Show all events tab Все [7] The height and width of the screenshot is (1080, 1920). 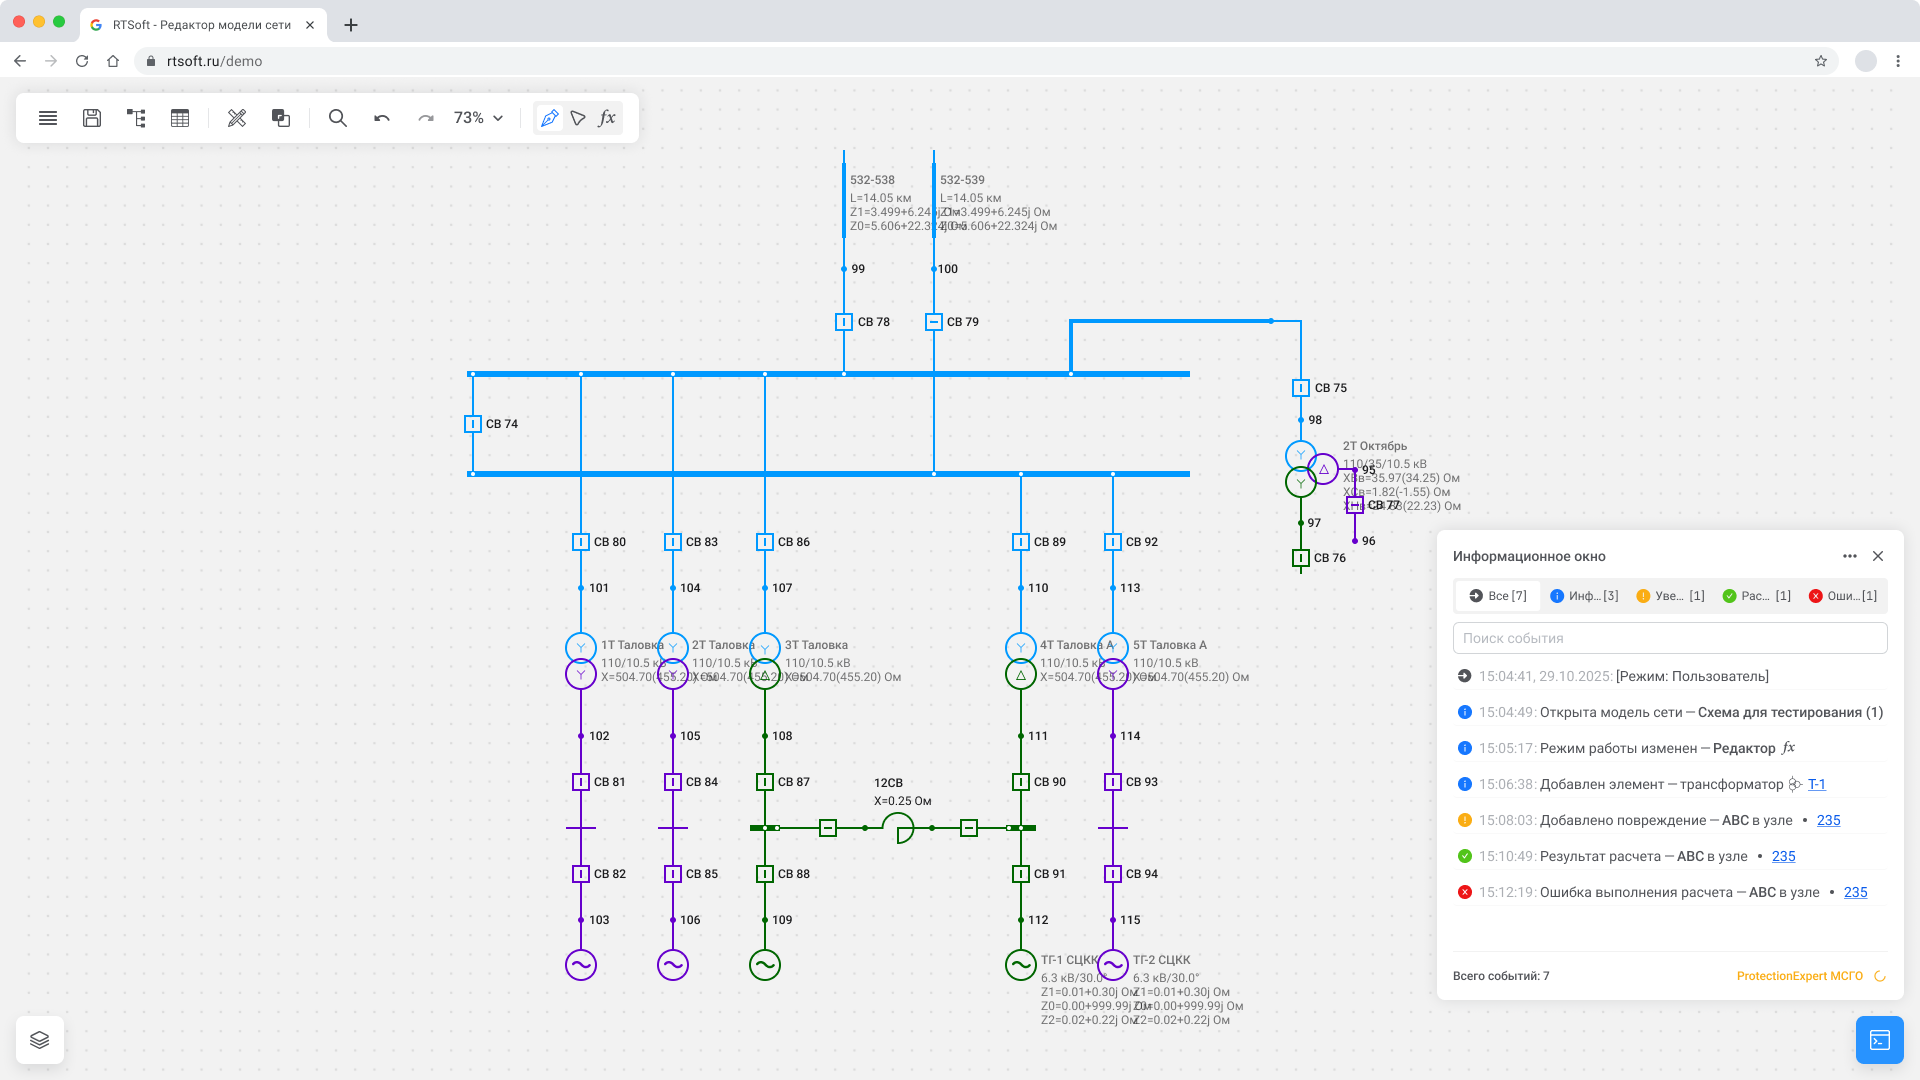pyautogui.click(x=1498, y=596)
